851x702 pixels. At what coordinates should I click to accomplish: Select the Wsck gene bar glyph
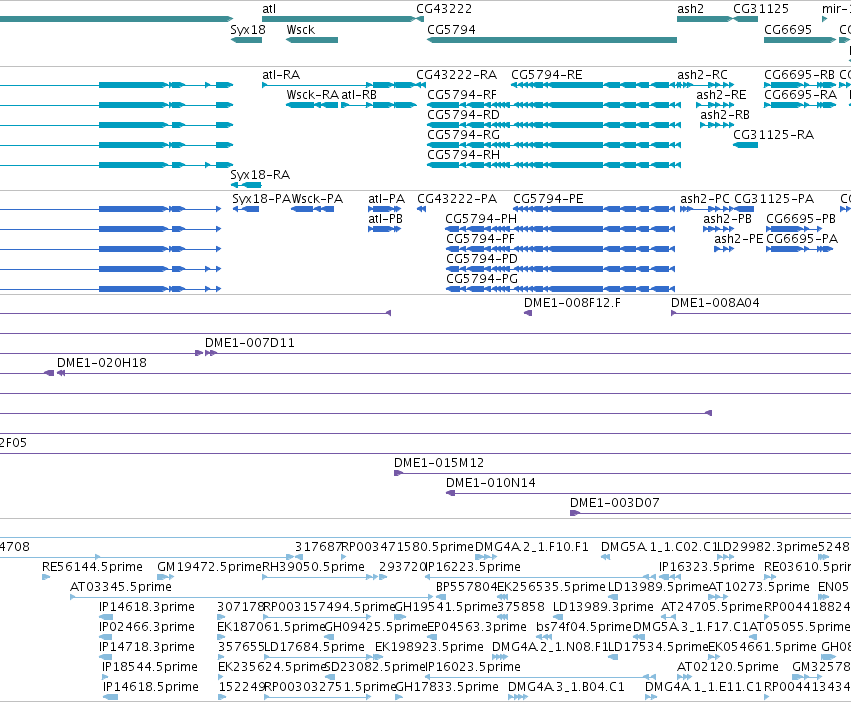[312, 40]
